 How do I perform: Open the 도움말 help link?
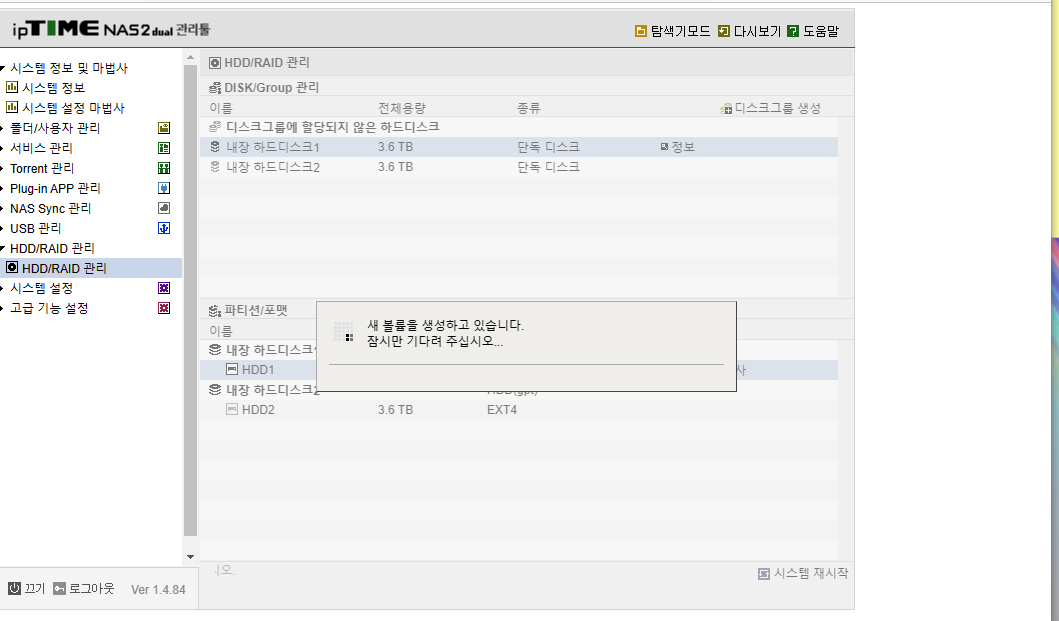tap(813, 31)
